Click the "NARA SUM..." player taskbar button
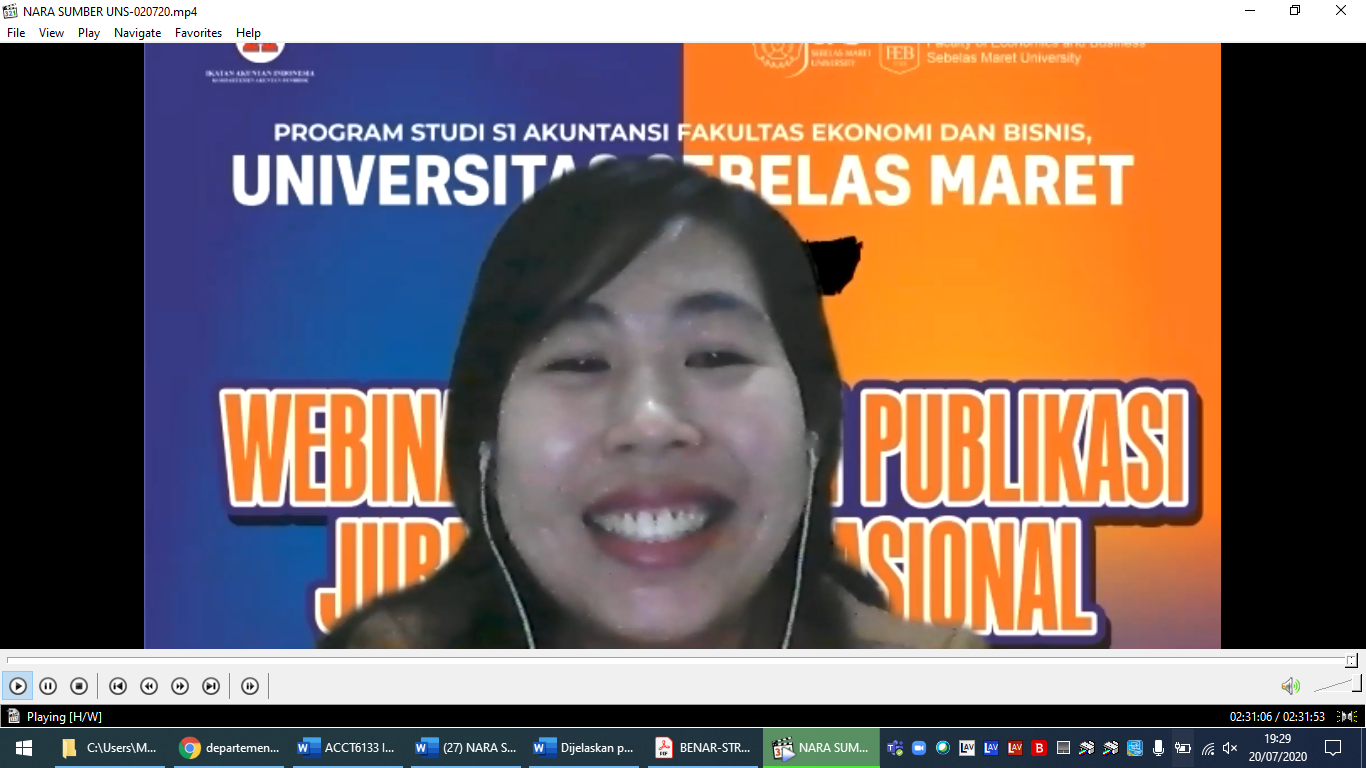This screenshot has width=1366, height=768. tap(821, 748)
